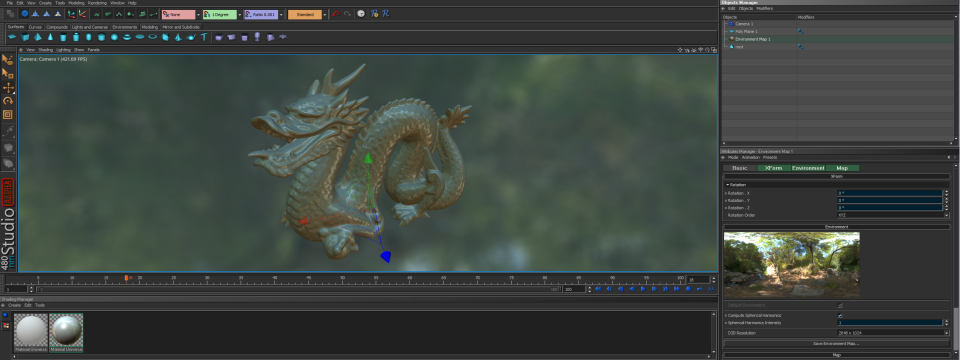Switch to the Lights and Cameras shelf tab

click(x=90, y=27)
